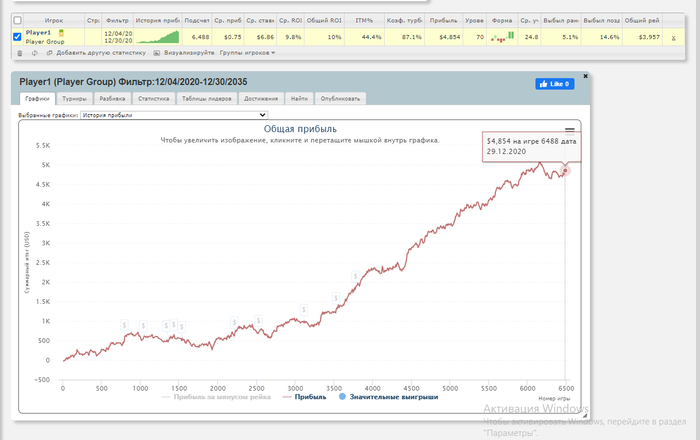Open the chart hamburger context menu

(x=570, y=130)
